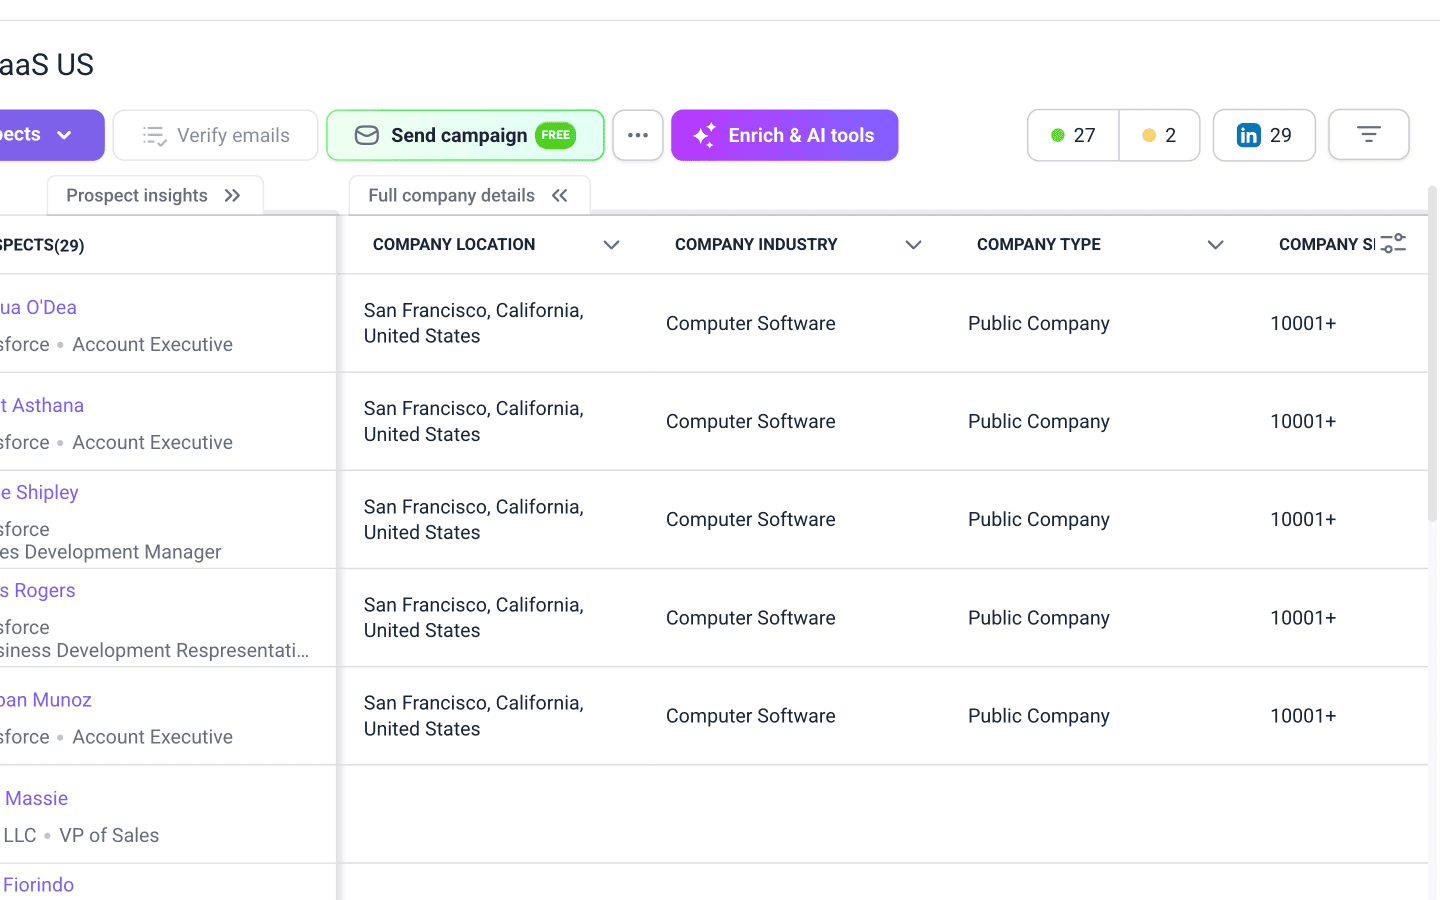Click Asthana row's Computer Software cell
The width and height of the screenshot is (1440, 900).
(x=751, y=421)
